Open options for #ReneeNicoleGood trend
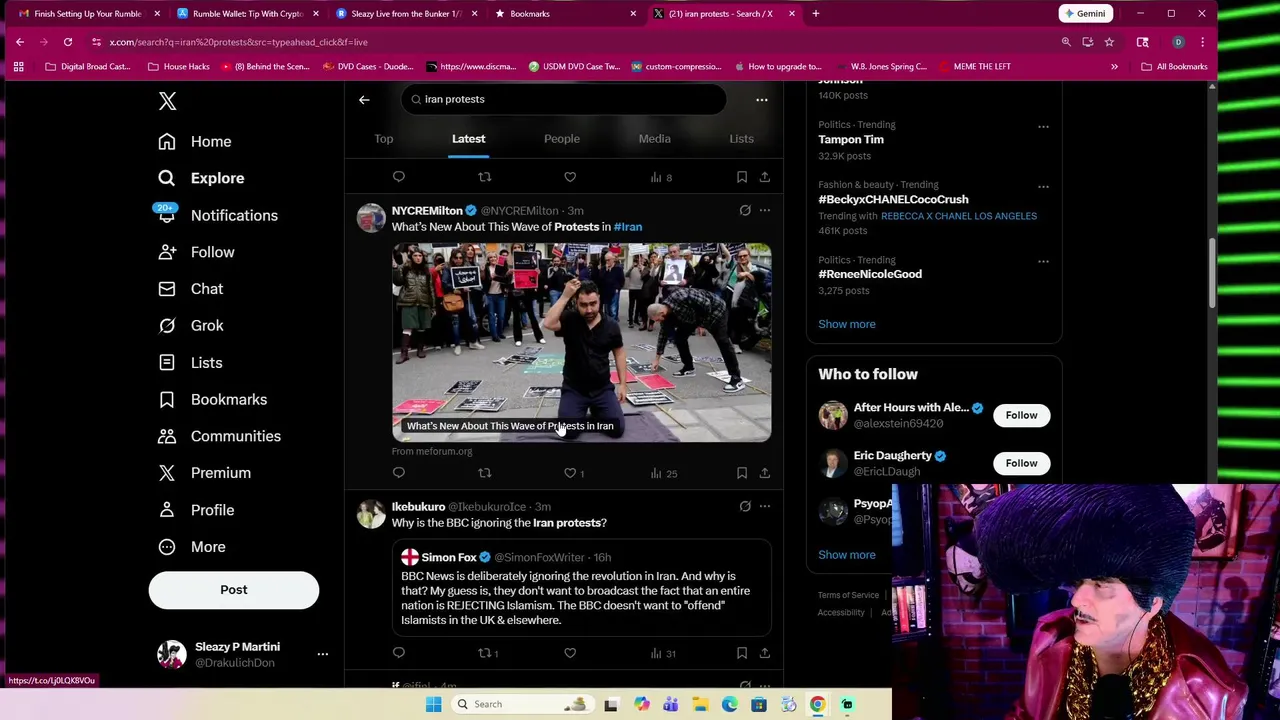Screen dimensions: 1280x720 pos(1043,262)
